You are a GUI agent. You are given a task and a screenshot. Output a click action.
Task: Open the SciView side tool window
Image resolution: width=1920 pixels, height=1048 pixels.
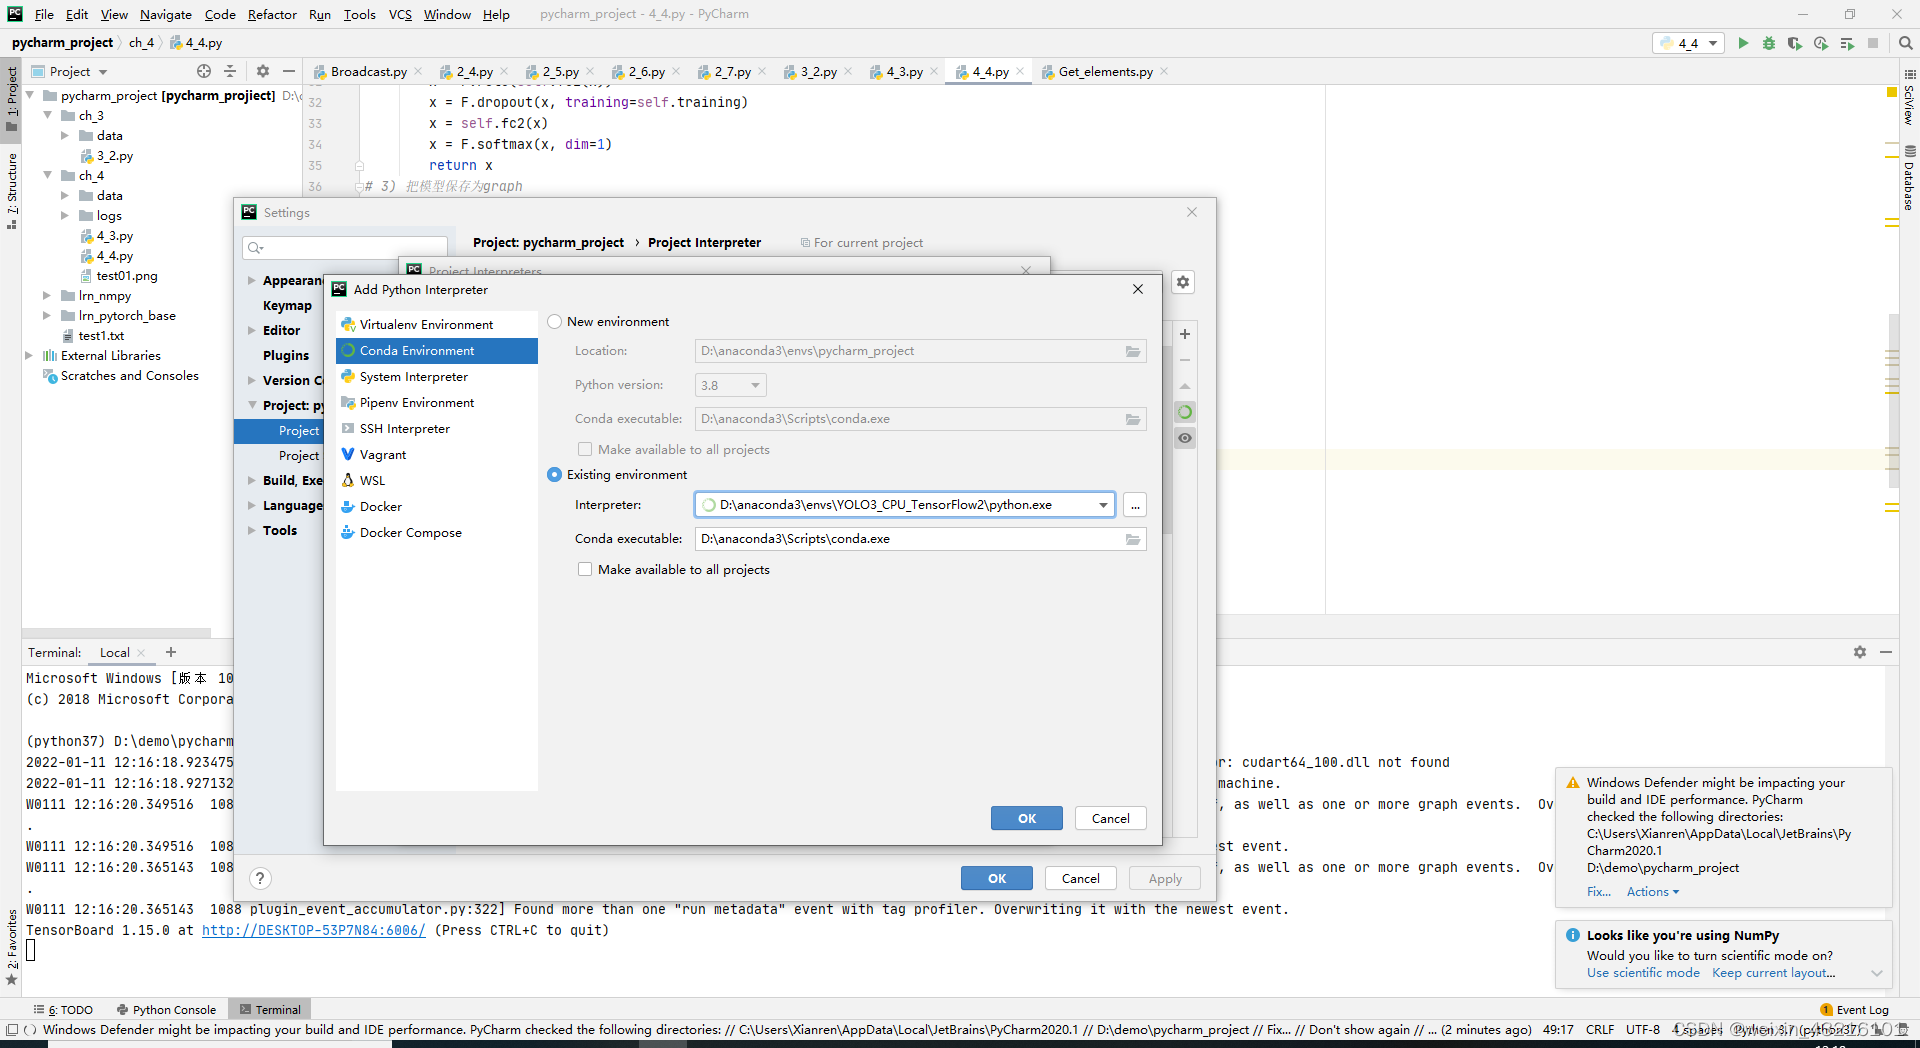coord(1909,97)
